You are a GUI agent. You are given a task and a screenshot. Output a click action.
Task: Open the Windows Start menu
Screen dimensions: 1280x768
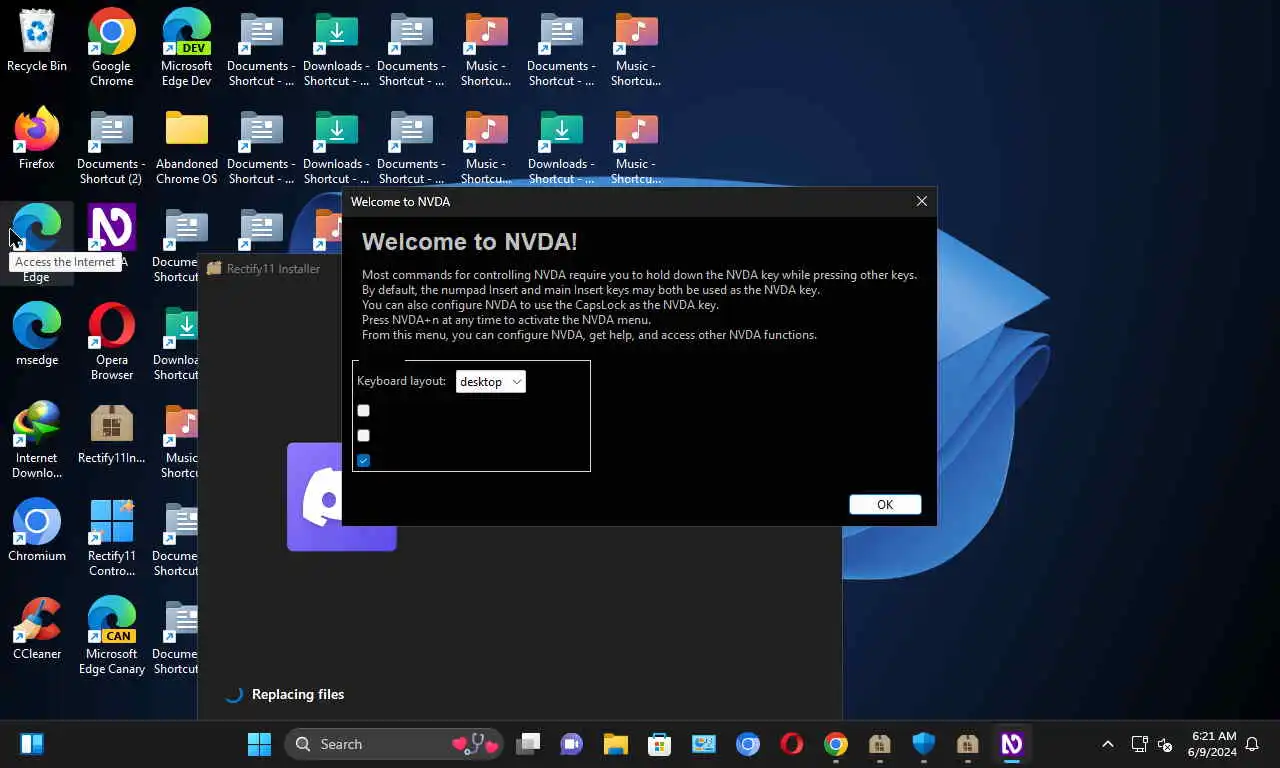259,744
